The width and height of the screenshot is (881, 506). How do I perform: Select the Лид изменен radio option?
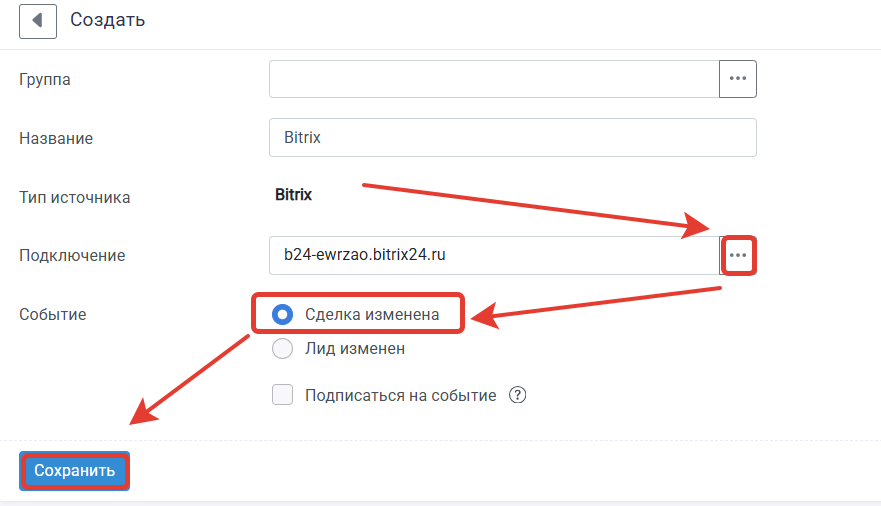282,349
